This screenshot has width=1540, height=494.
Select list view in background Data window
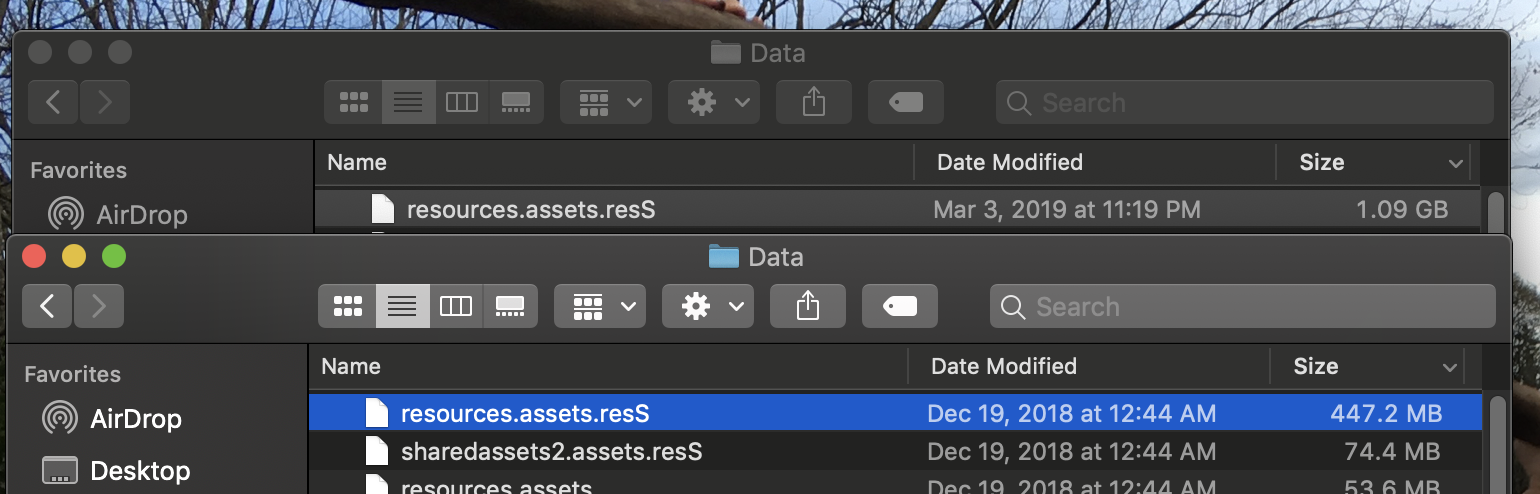408,102
